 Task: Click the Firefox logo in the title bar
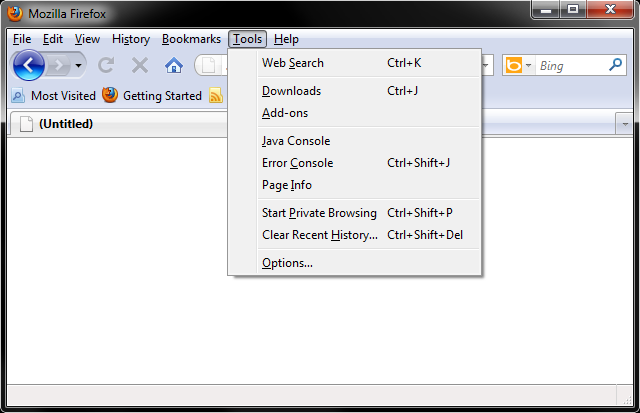point(15,13)
